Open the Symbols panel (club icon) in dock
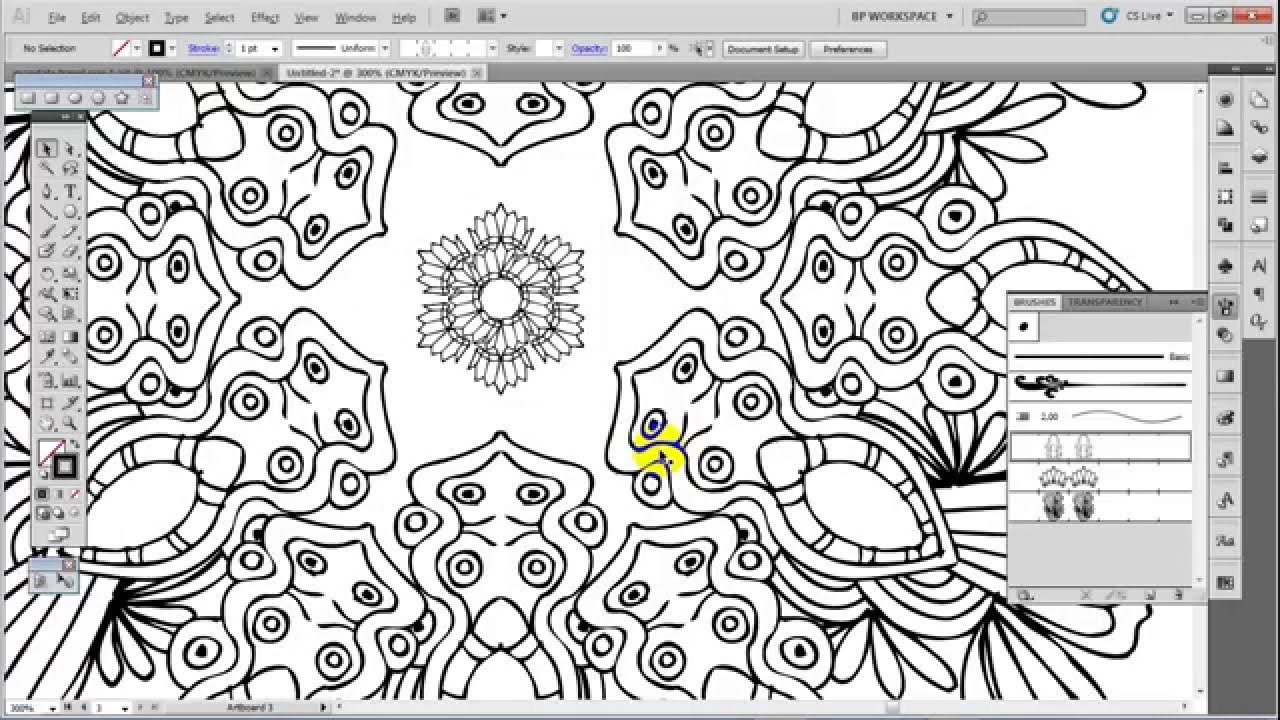Viewport: 1280px width, 720px height. pyautogui.click(x=1226, y=267)
